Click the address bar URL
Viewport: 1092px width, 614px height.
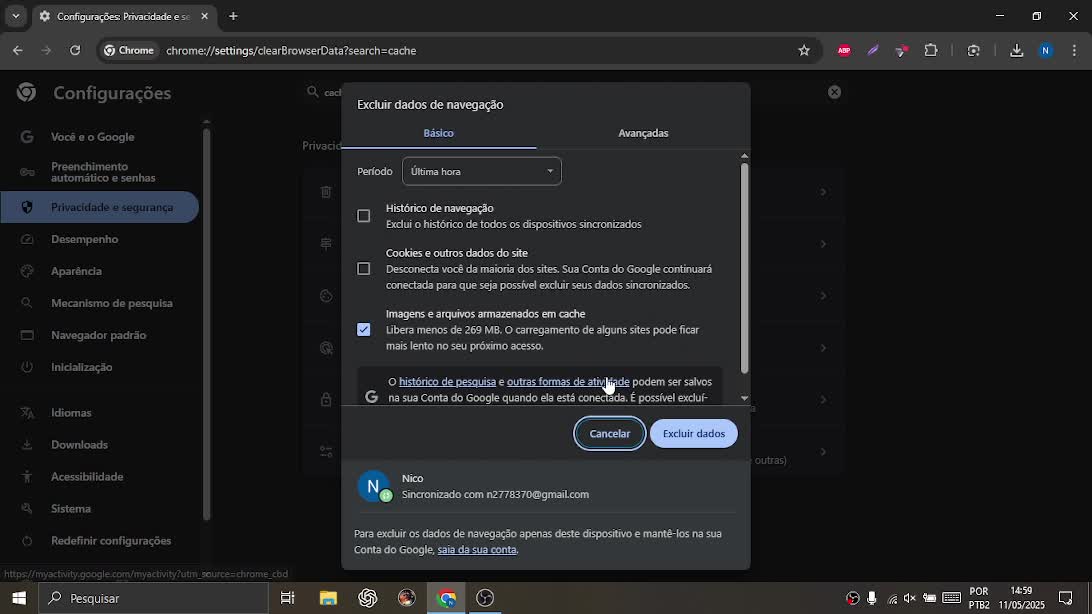(x=290, y=50)
